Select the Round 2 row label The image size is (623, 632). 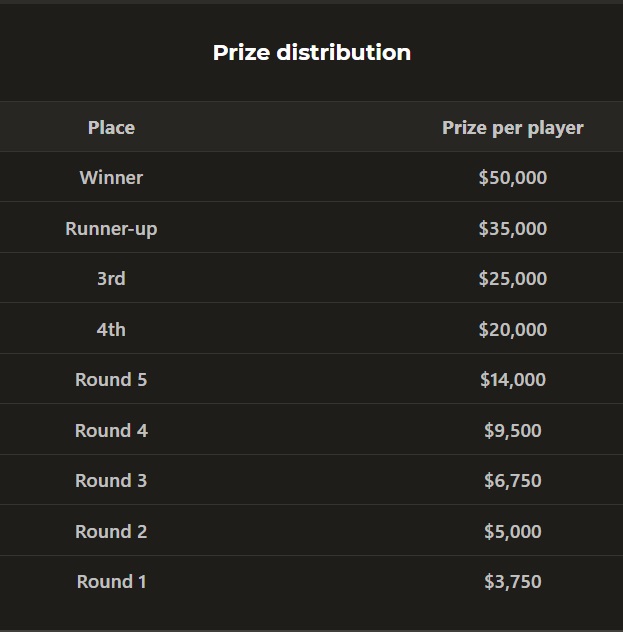point(111,532)
